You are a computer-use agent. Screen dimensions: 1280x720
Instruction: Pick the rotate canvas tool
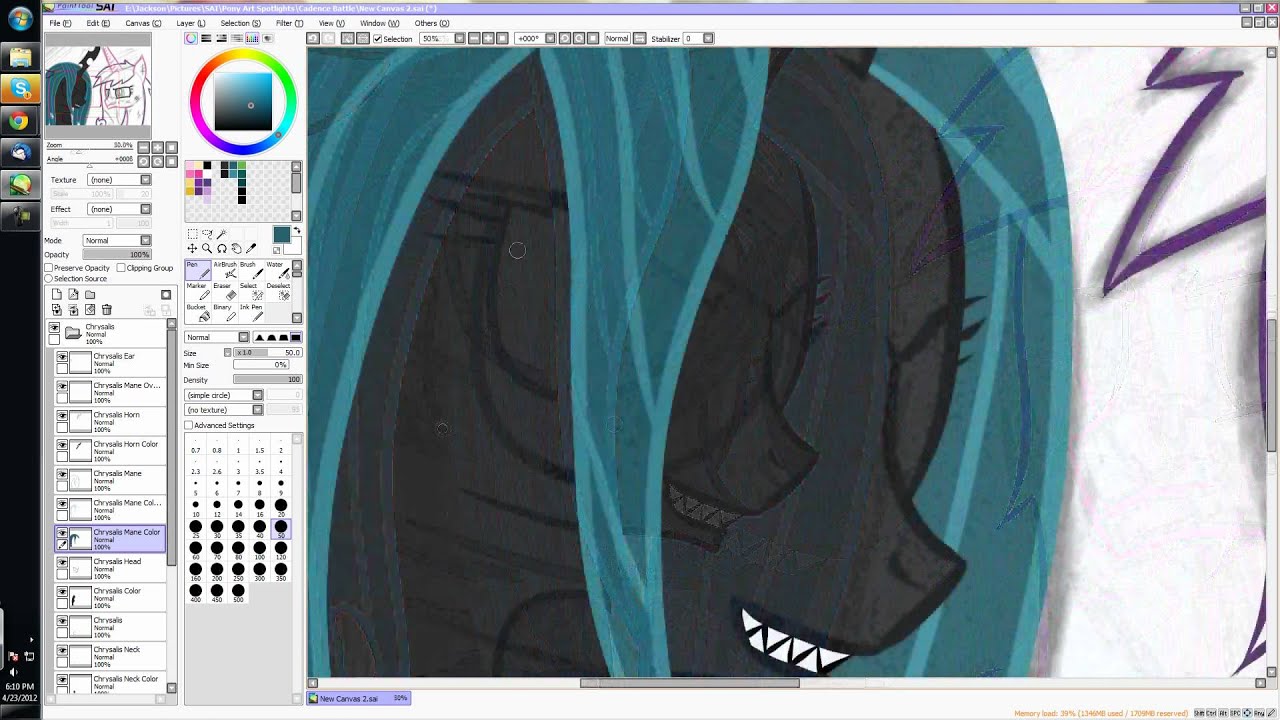pyautogui.click(x=222, y=248)
